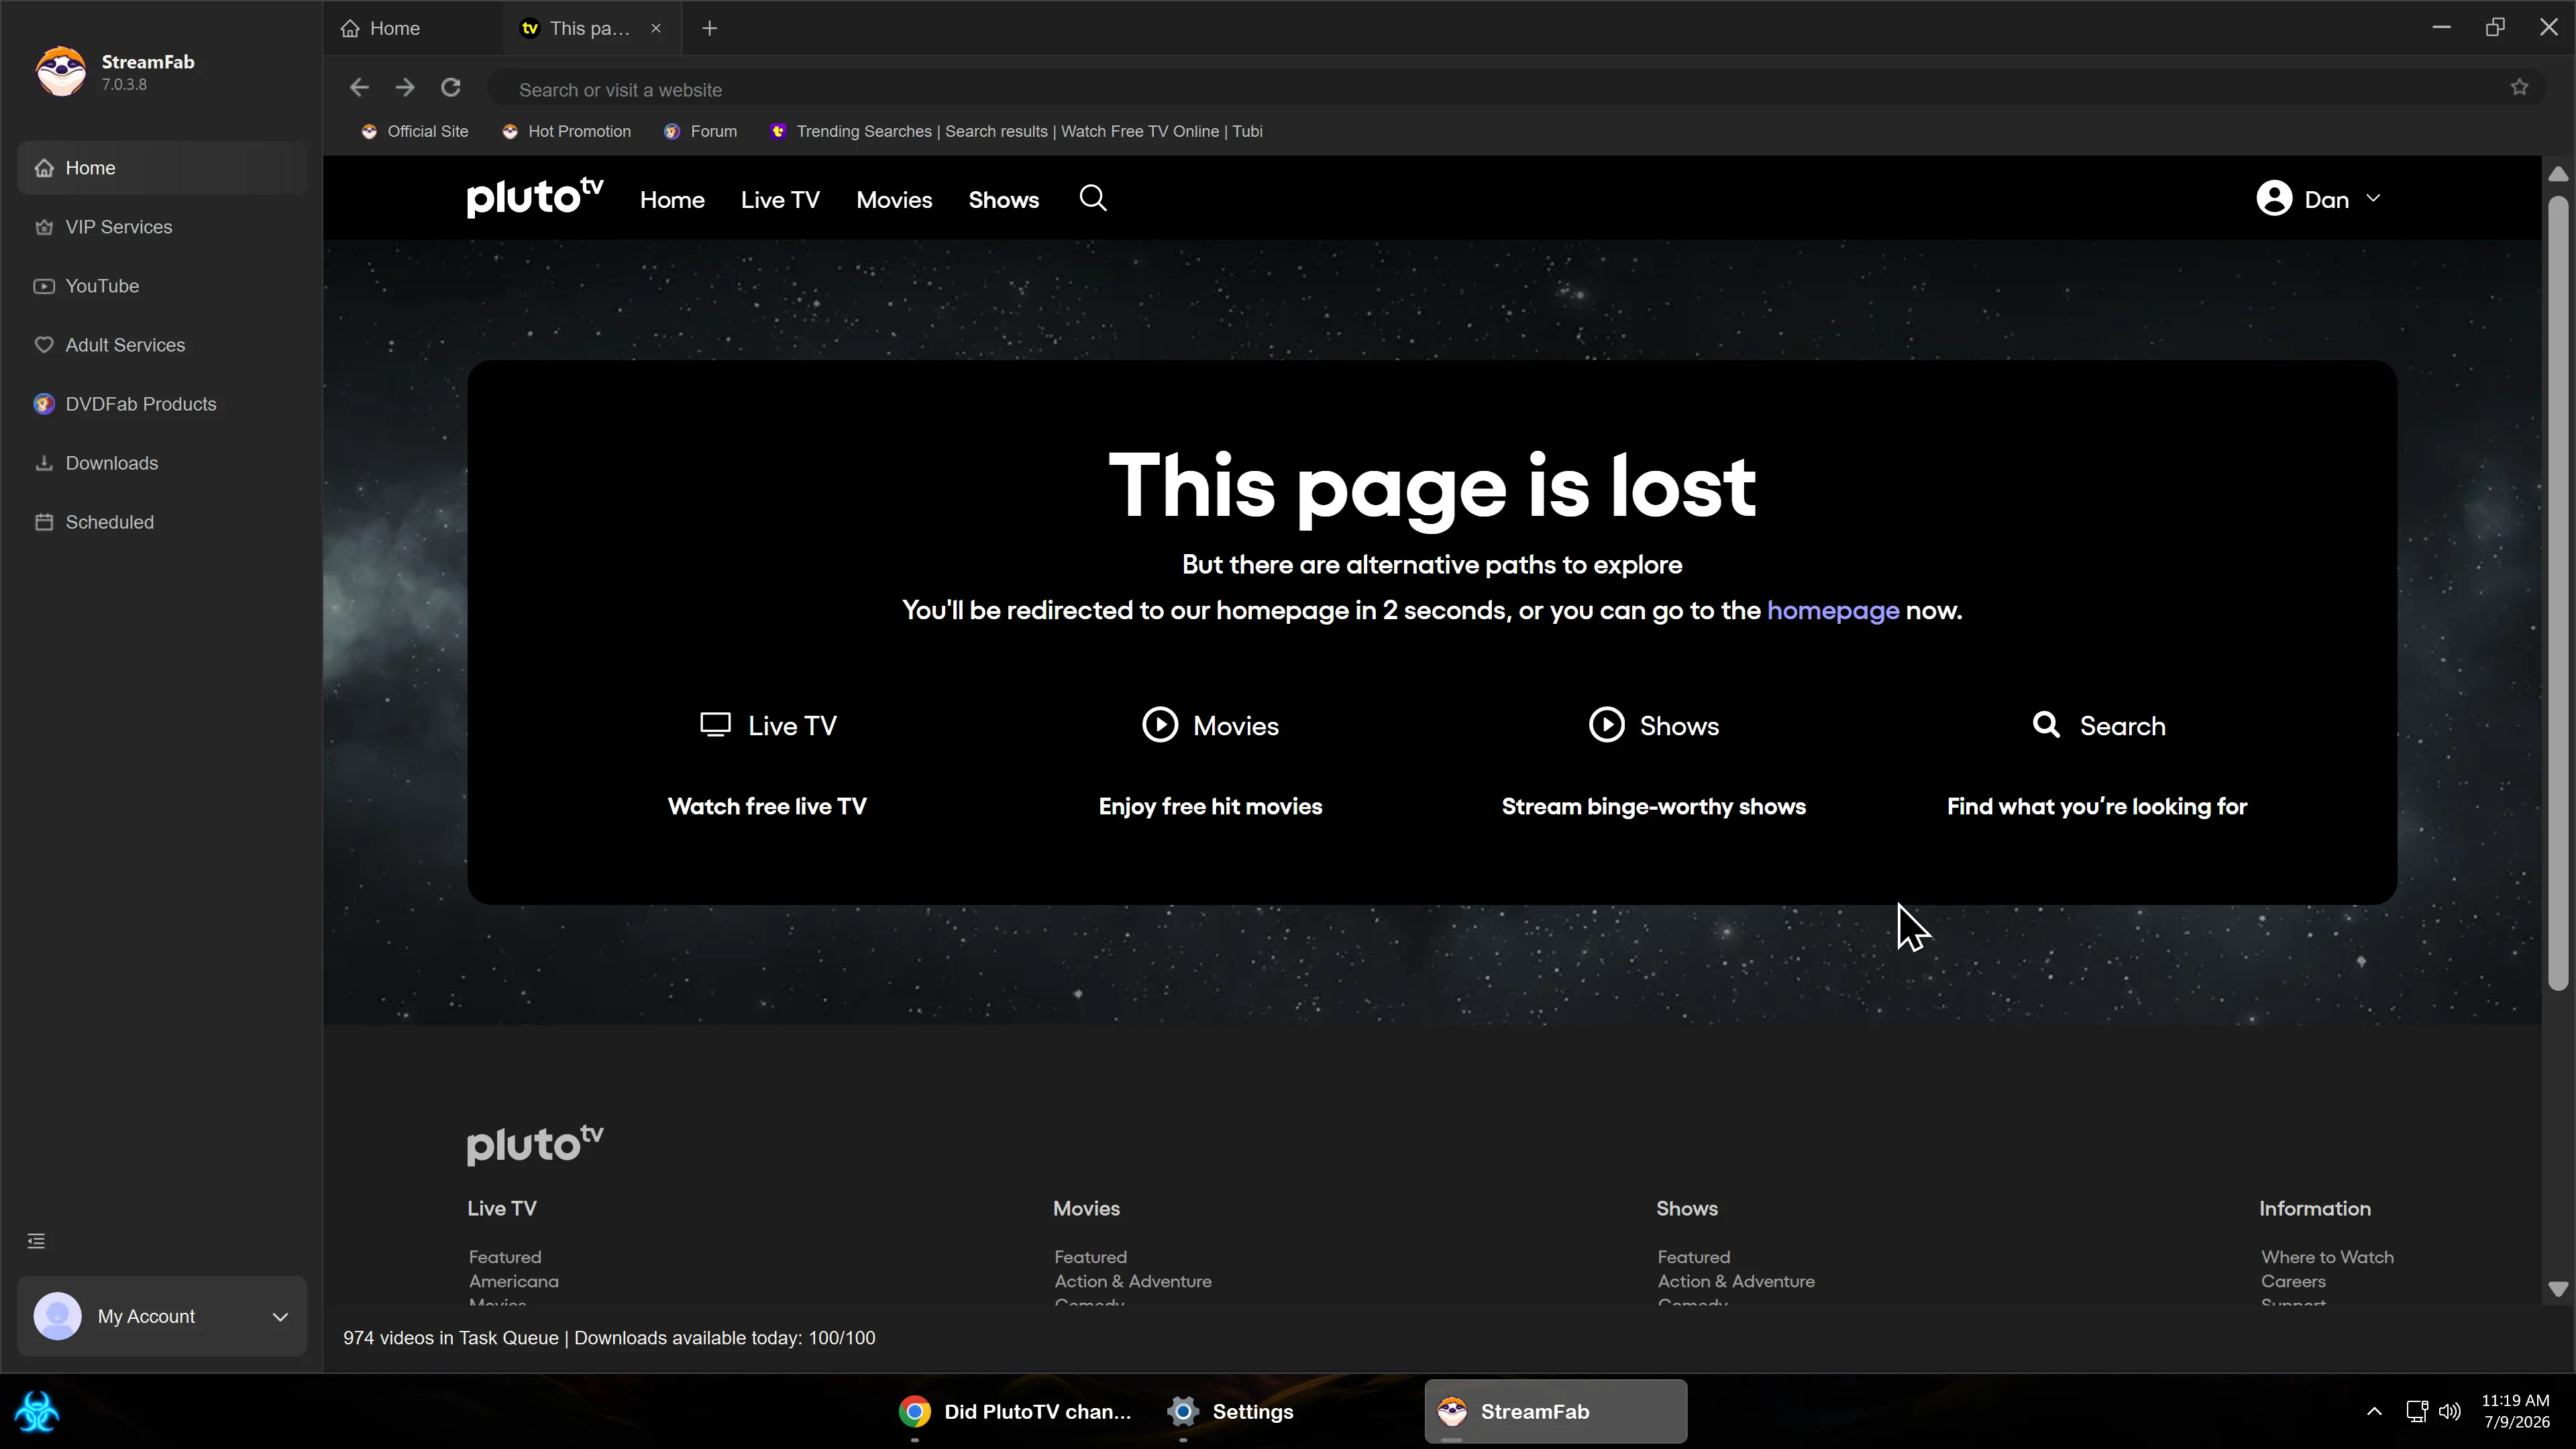This screenshot has width=2576, height=1449.
Task: Open DVDFab Products in the sidebar
Action: [x=162, y=404]
